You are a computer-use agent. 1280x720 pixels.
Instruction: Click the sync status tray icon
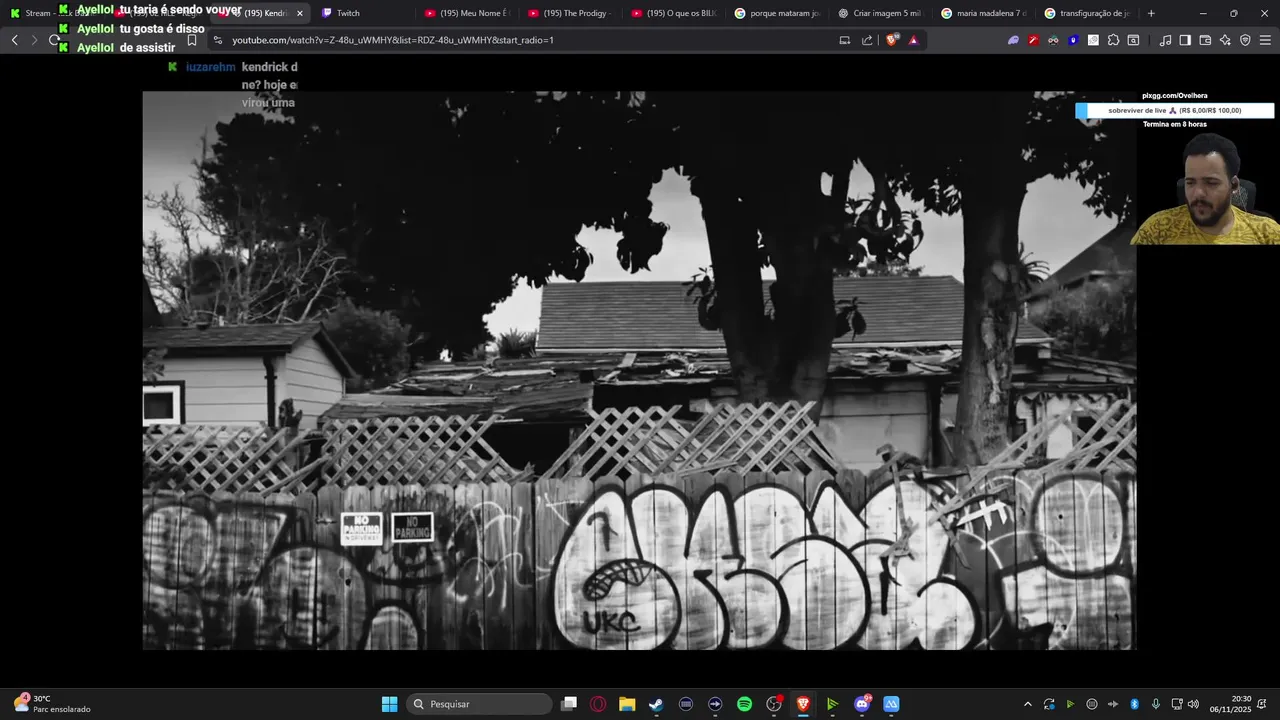(1049, 704)
